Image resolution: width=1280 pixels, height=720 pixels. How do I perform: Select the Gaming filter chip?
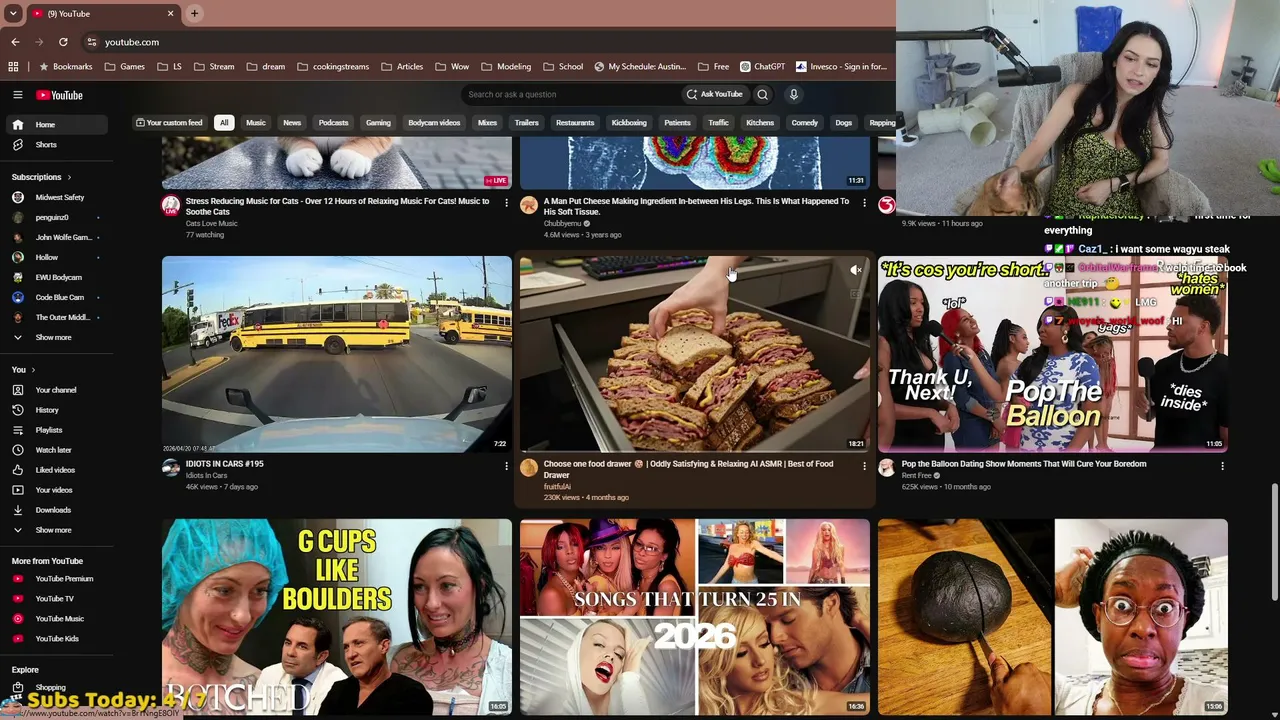tap(378, 123)
